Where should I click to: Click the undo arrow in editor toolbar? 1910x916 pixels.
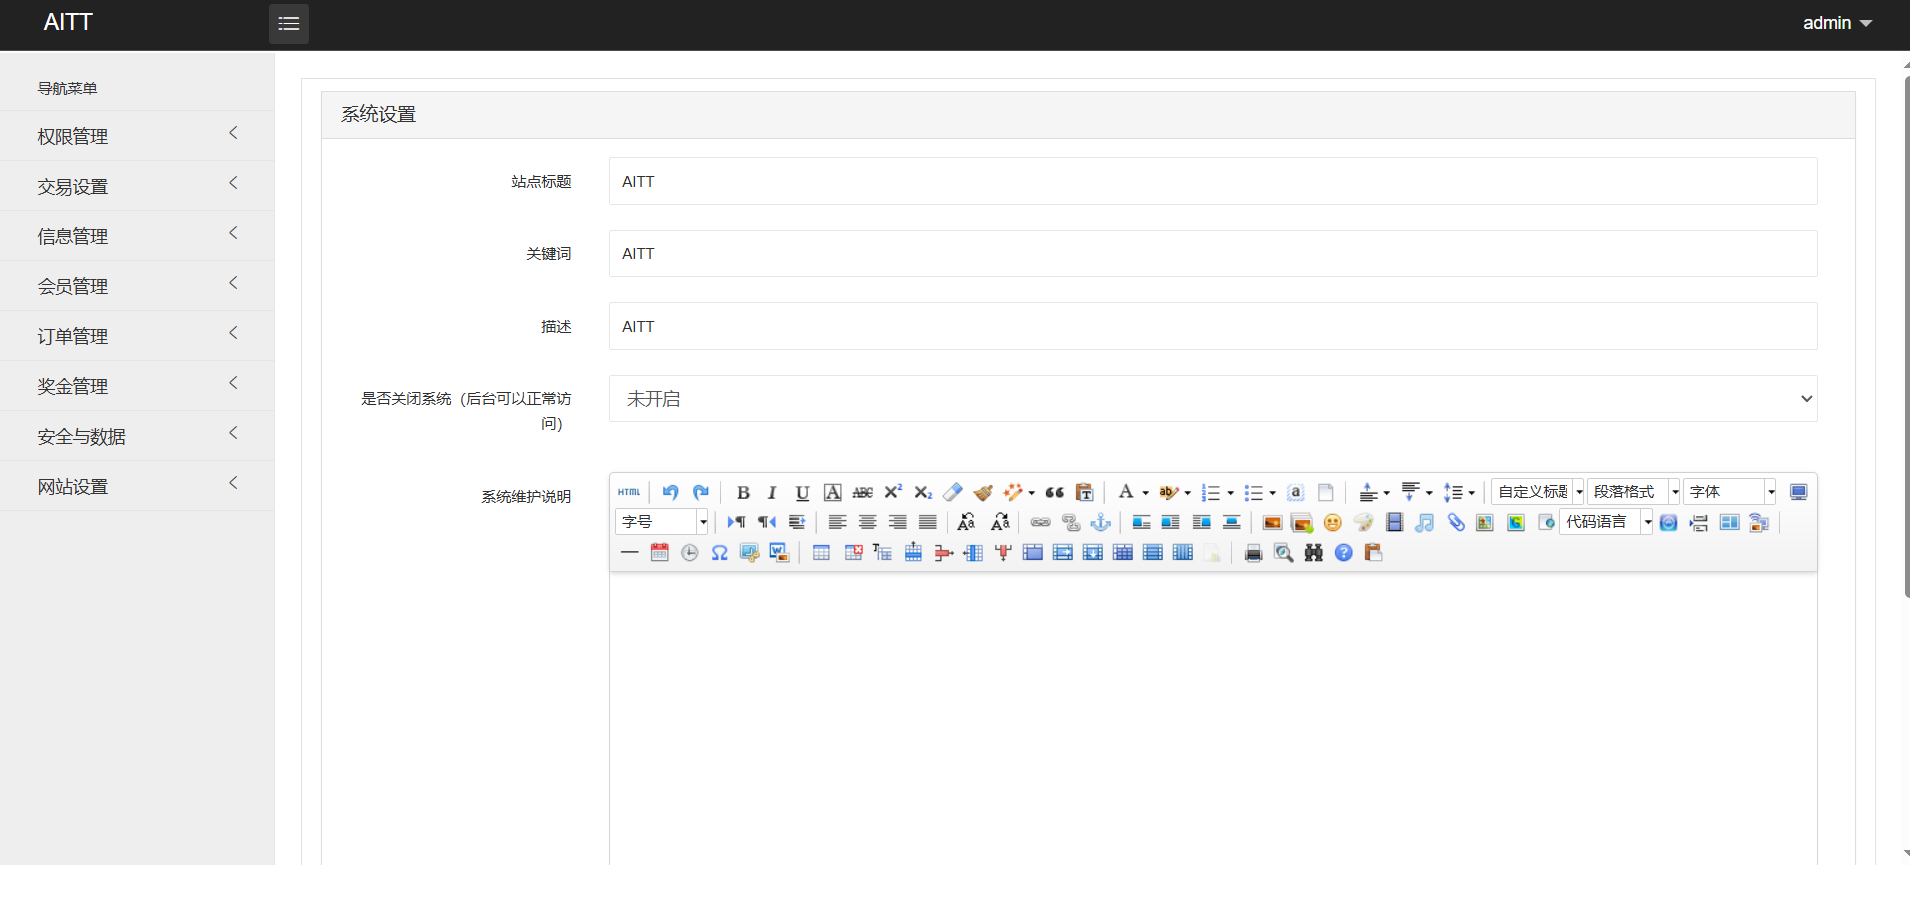click(670, 492)
